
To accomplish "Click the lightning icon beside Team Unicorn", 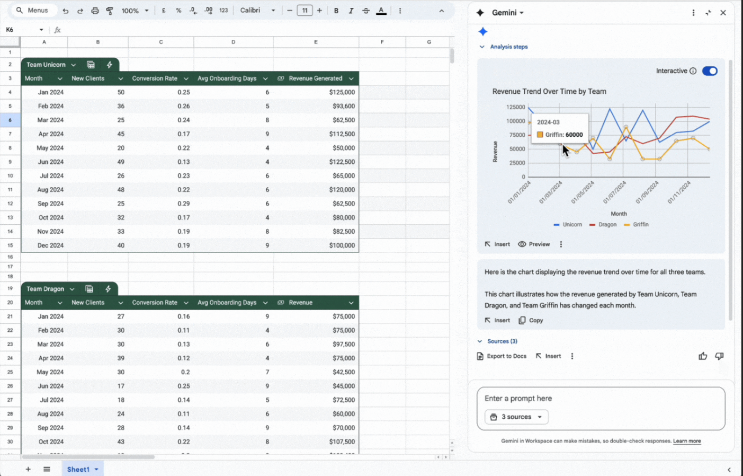I will click(x=109, y=65).
